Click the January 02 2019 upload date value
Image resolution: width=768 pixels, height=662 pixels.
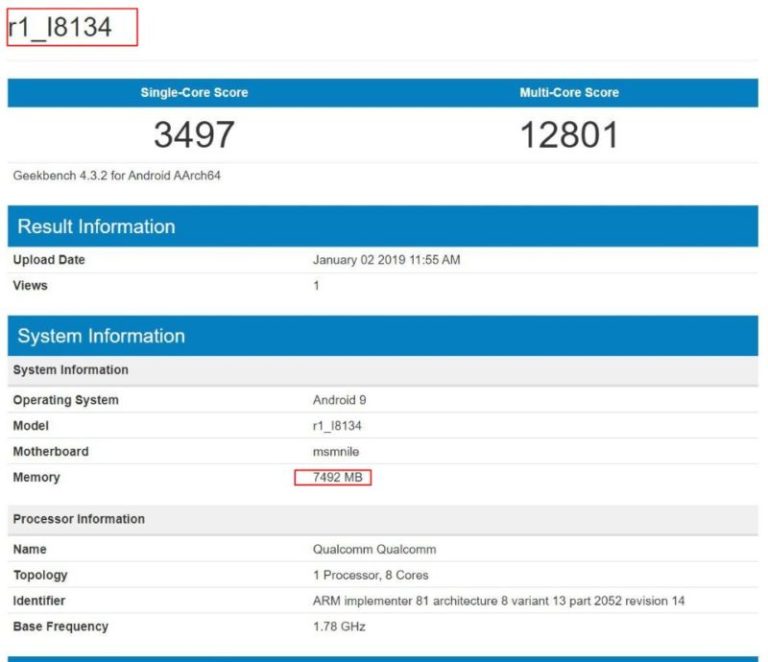386,260
